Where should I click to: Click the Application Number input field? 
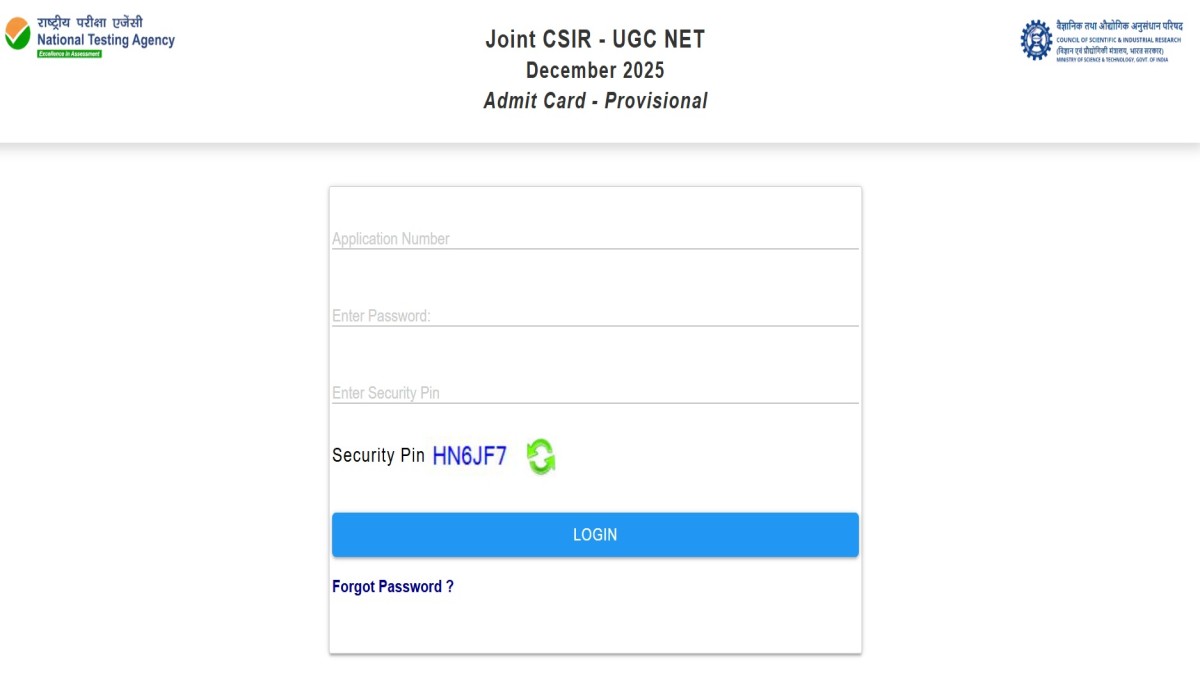click(x=595, y=239)
